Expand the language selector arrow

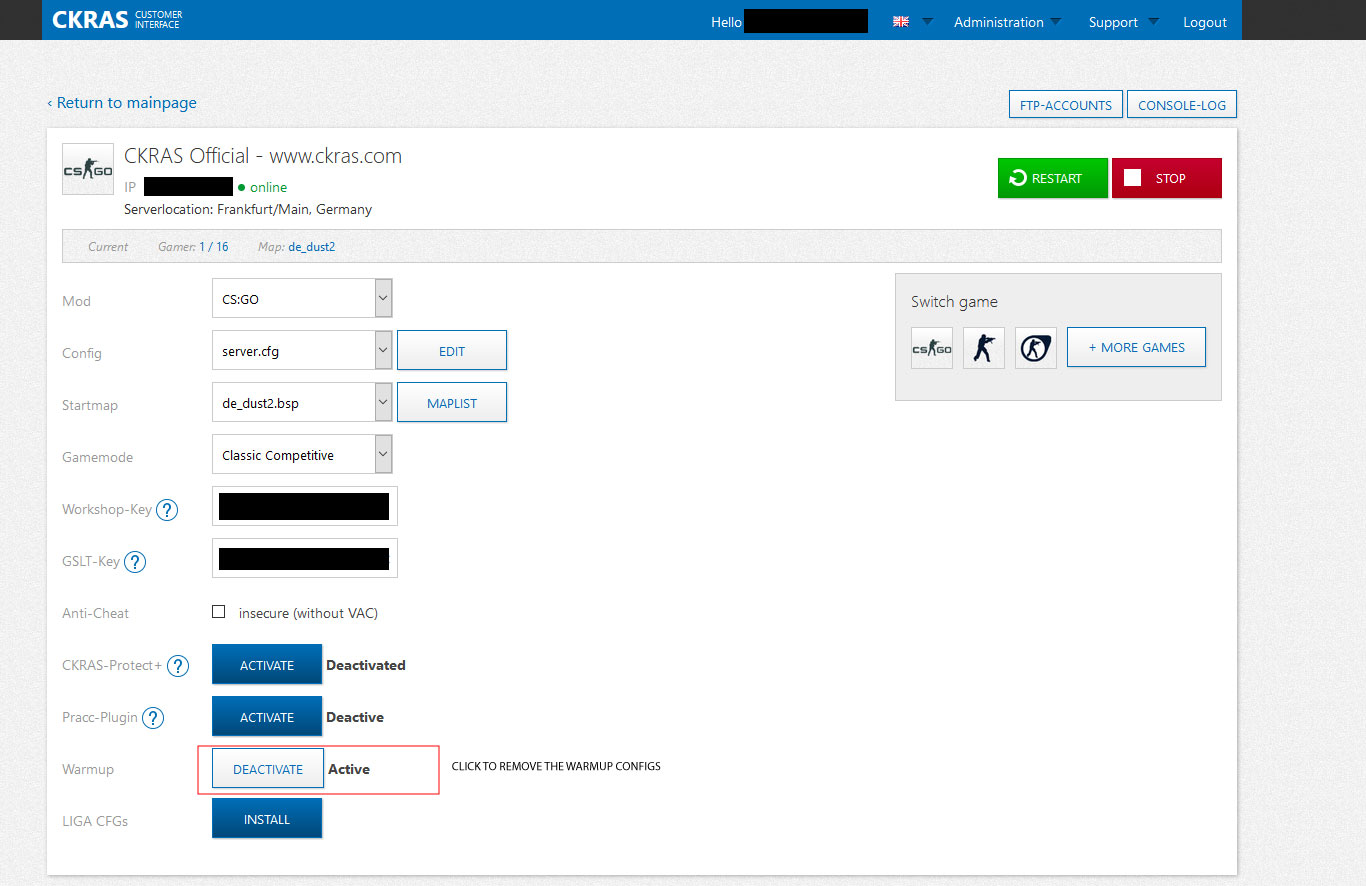click(927, 22)
